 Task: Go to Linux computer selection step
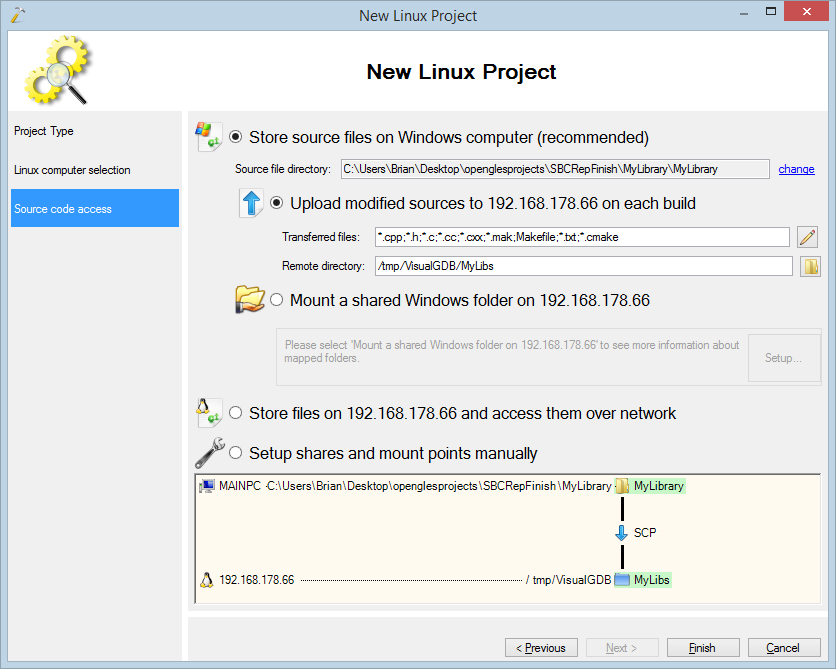95,170
